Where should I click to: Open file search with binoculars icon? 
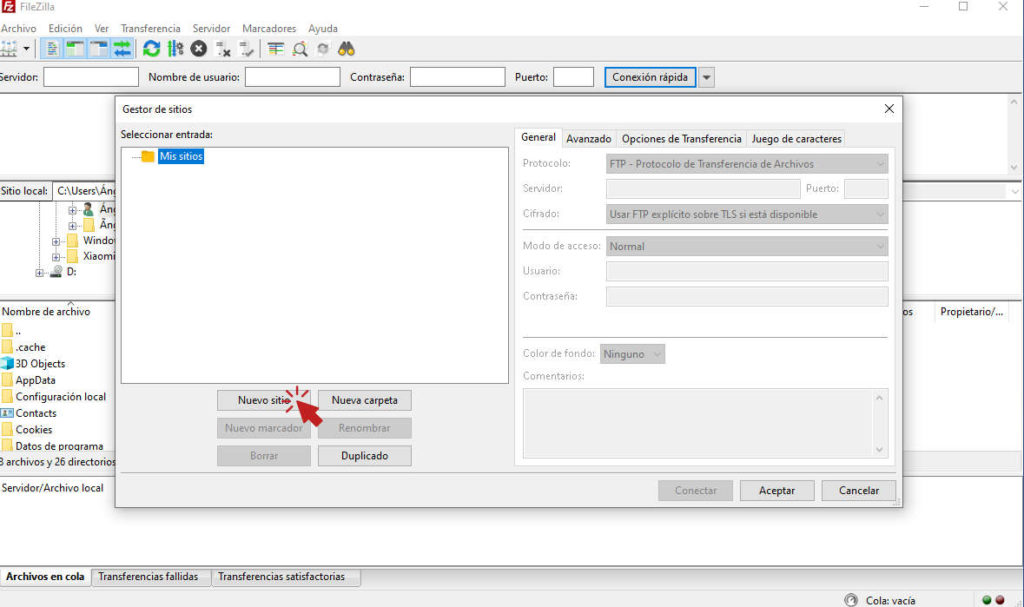(x=346, y=48)
